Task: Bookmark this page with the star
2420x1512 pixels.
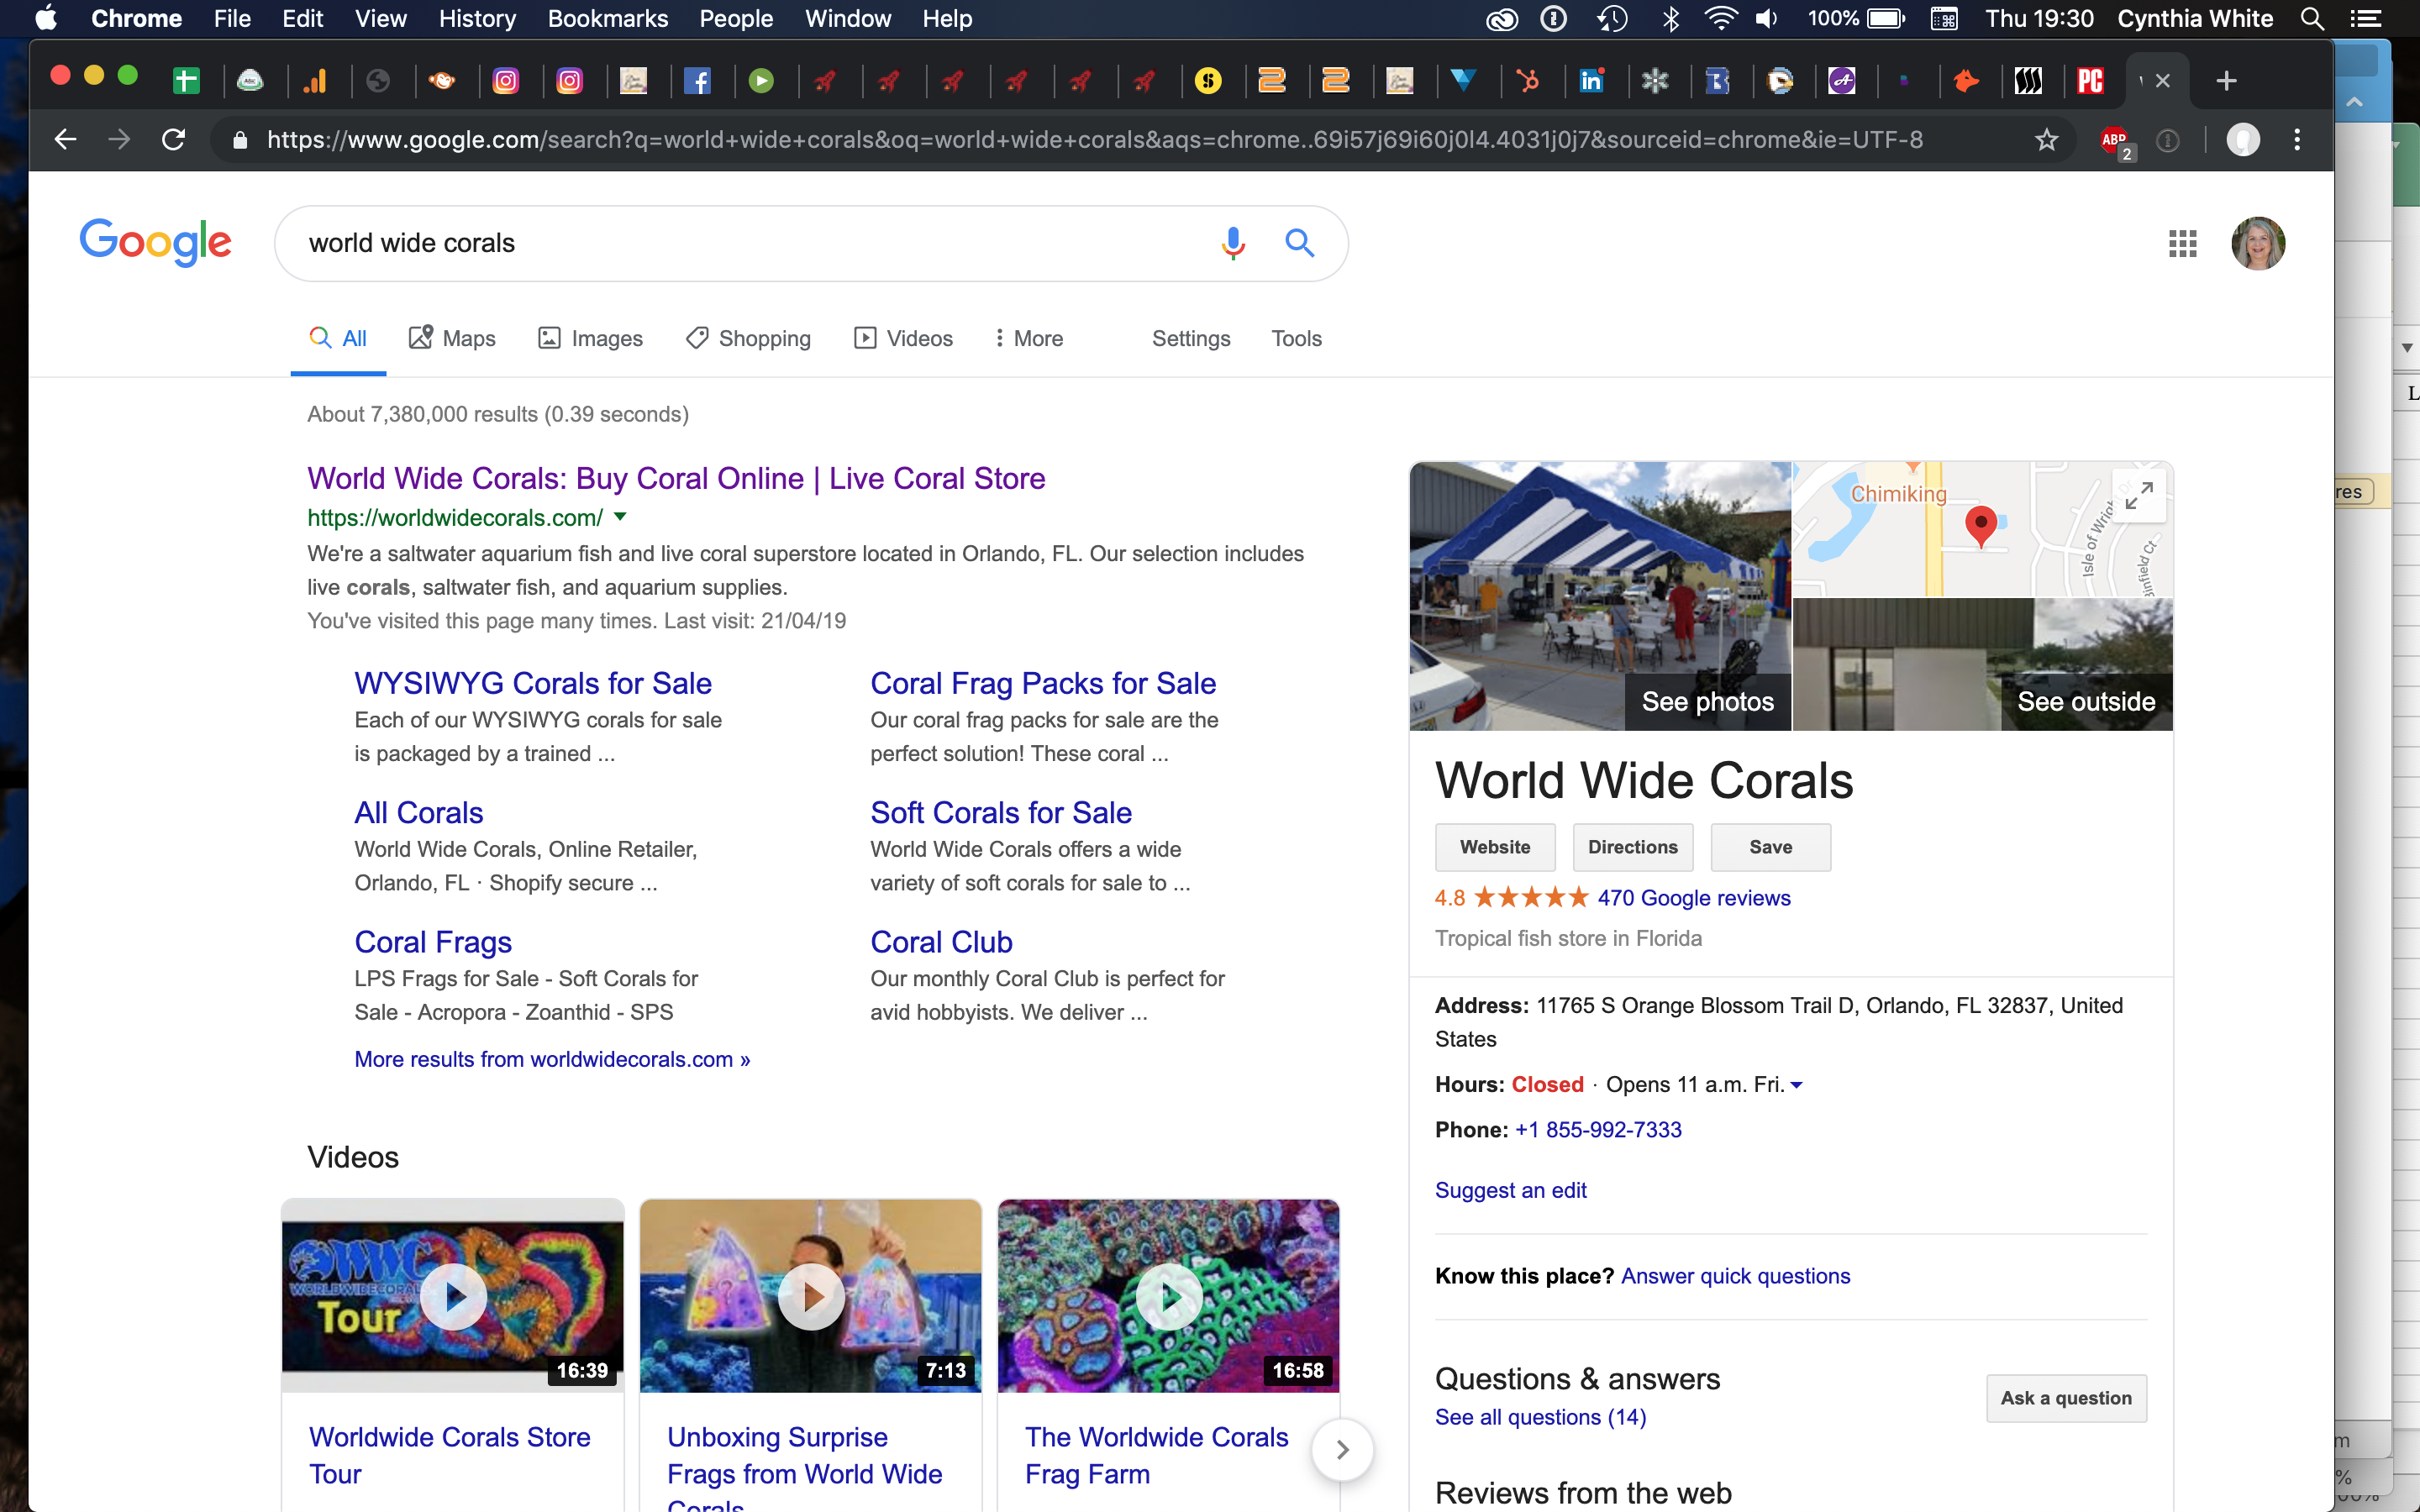Action: (x=2046, y=140)
